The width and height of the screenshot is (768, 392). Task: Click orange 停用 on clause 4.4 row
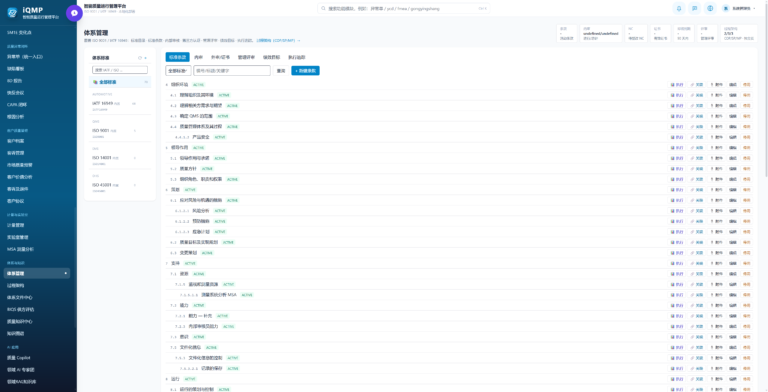click(x=746, y=127)
